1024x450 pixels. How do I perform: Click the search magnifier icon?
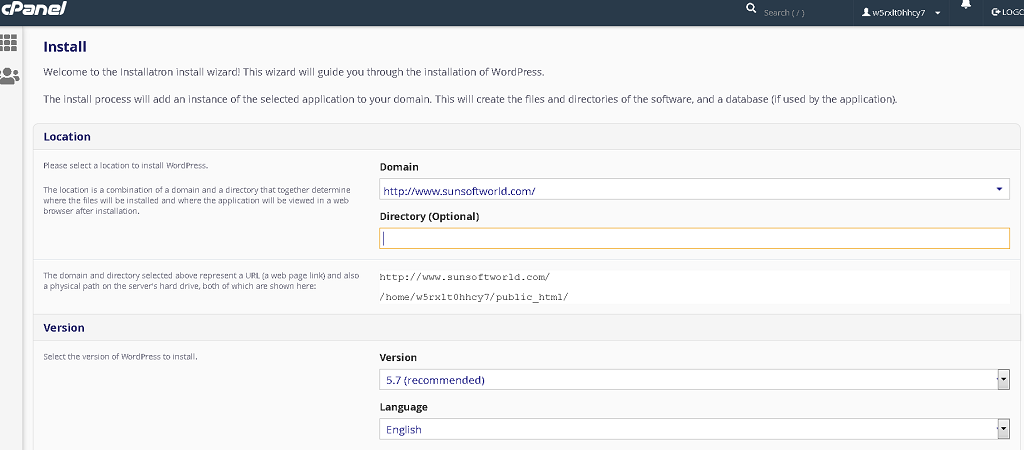point(751,9)
